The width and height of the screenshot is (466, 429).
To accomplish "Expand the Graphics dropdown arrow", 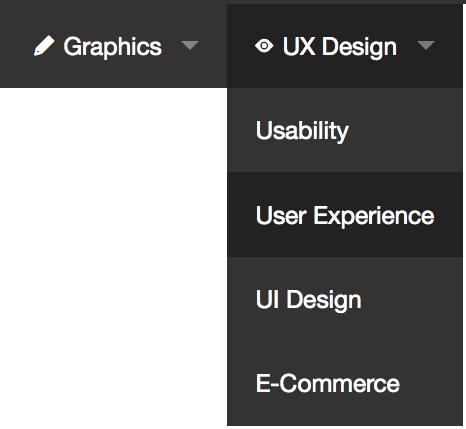I will (x=190, y=45).
